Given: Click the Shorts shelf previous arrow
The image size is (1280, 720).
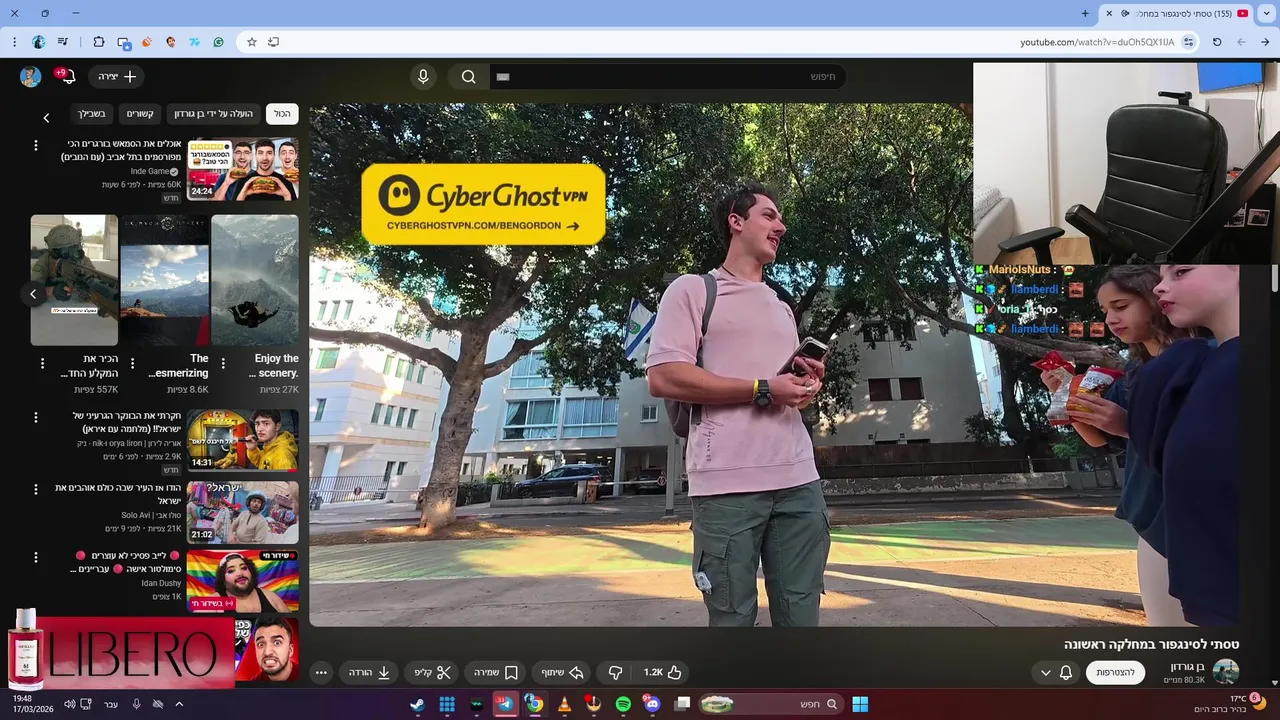Looking at the screenshot, I should 32,294.
